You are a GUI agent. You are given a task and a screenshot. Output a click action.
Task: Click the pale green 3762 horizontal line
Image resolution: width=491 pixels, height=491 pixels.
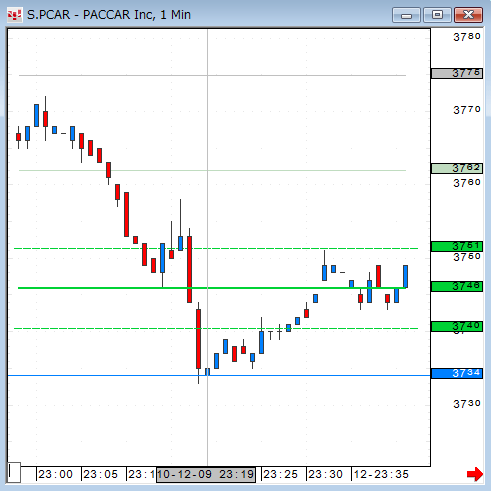212,170
